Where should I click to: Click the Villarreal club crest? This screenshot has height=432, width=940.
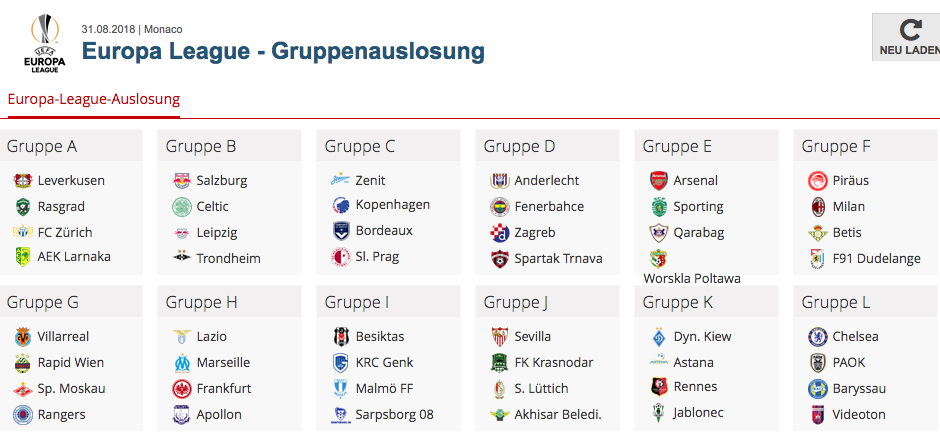pyautogui.click(x=22, y=336)
